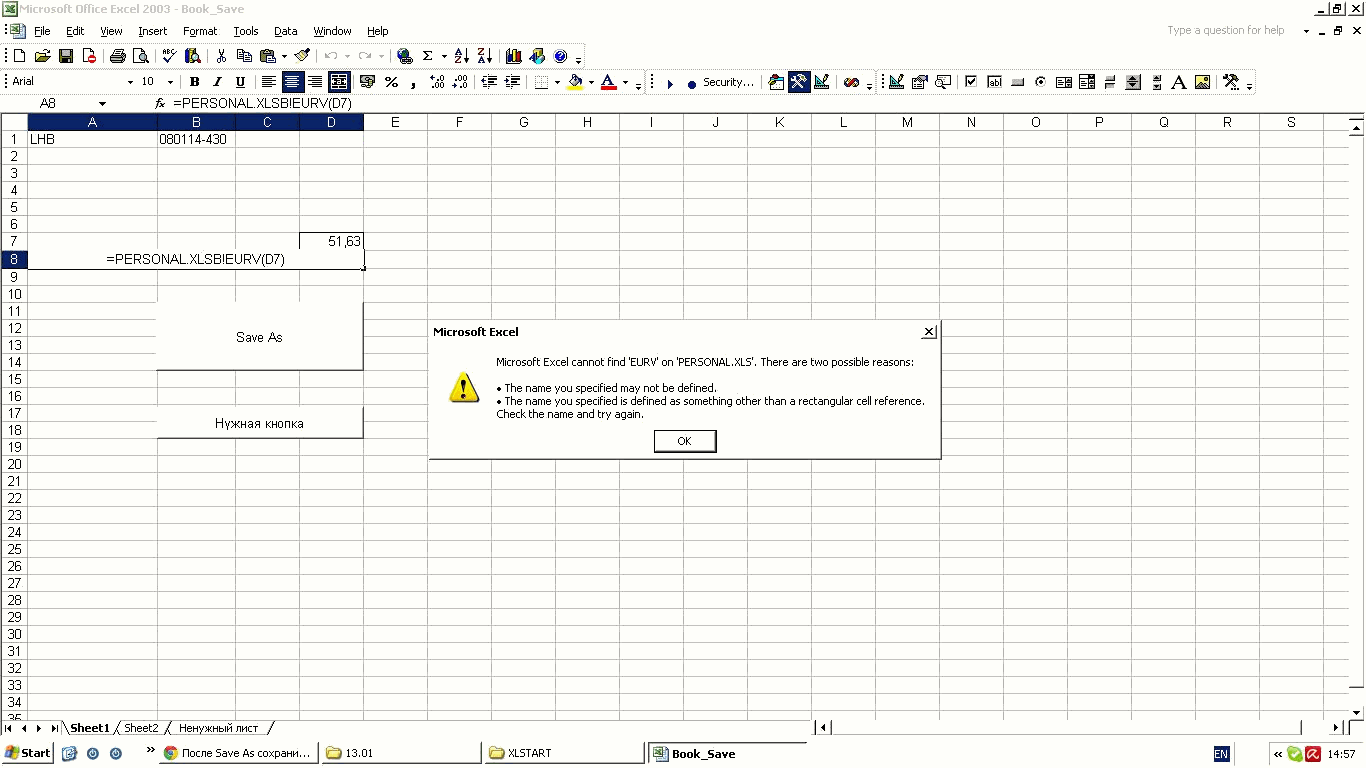The image size is (1366, 768).
Task: Click the Save As button on the sheet
Action: (x=259, y=337)
